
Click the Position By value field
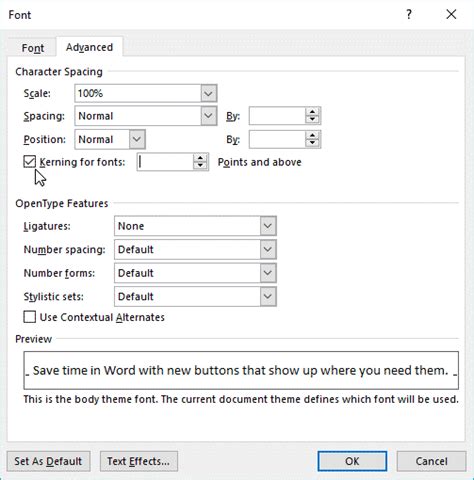277,139
